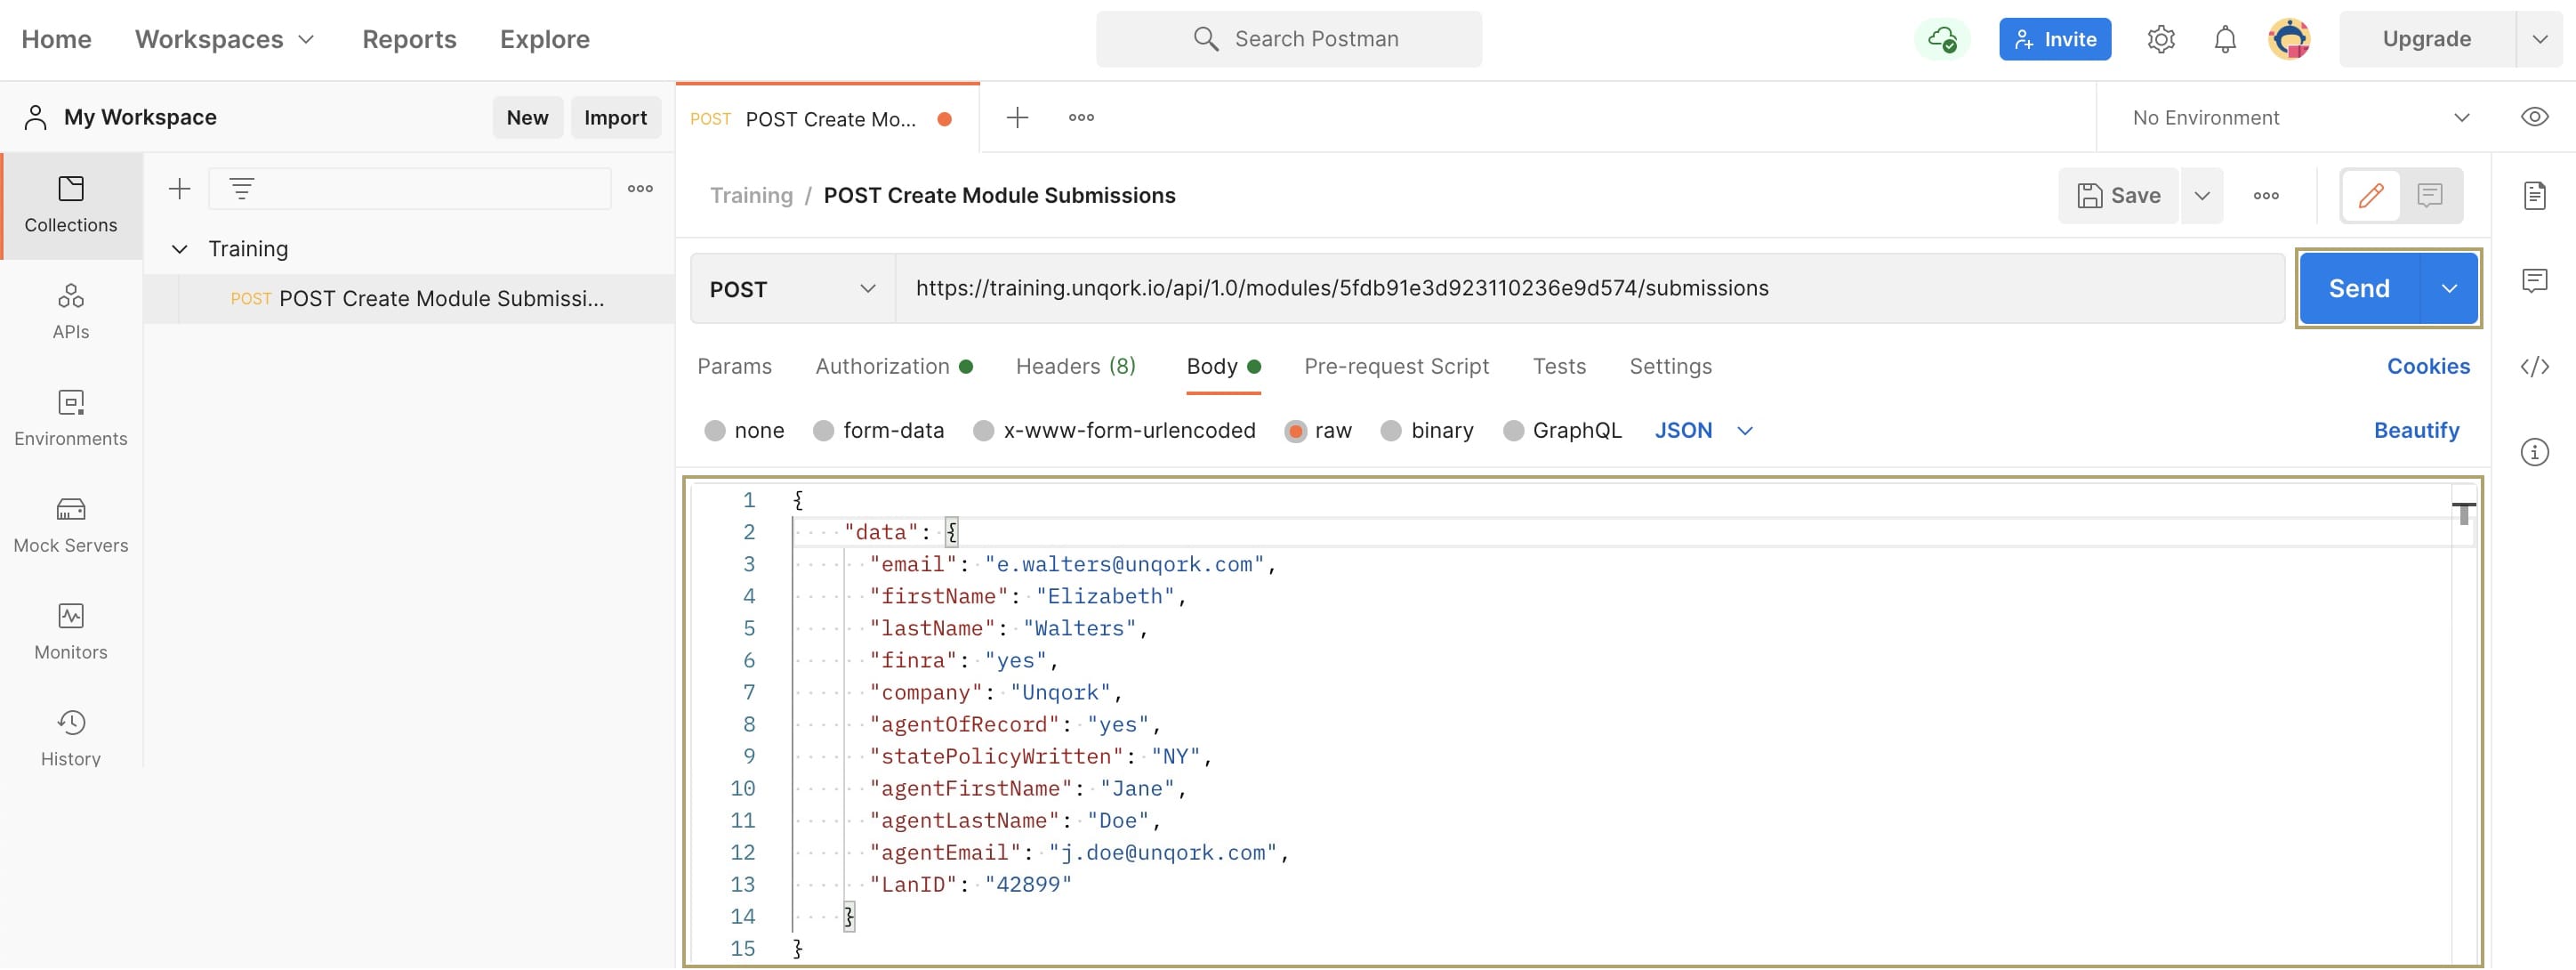Open notifications bell icon
This screenshot has width=2576, height=970.
(x=2225, y=39)
